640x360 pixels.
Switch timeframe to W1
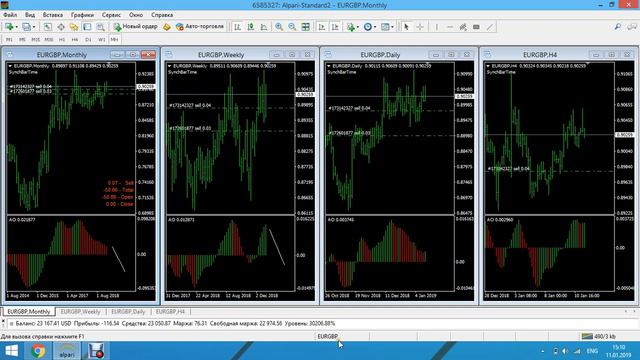click(101, 40)
